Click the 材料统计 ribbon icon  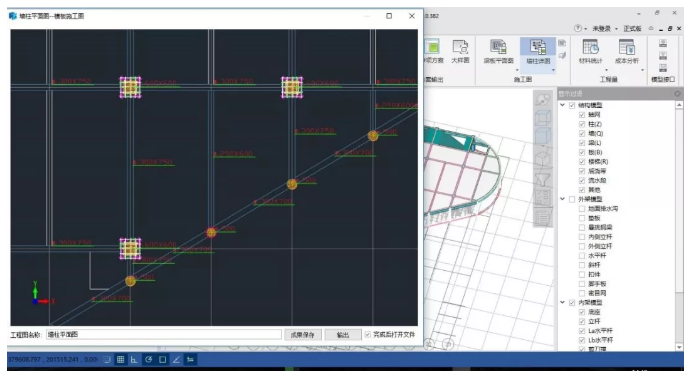click(590, 51)
